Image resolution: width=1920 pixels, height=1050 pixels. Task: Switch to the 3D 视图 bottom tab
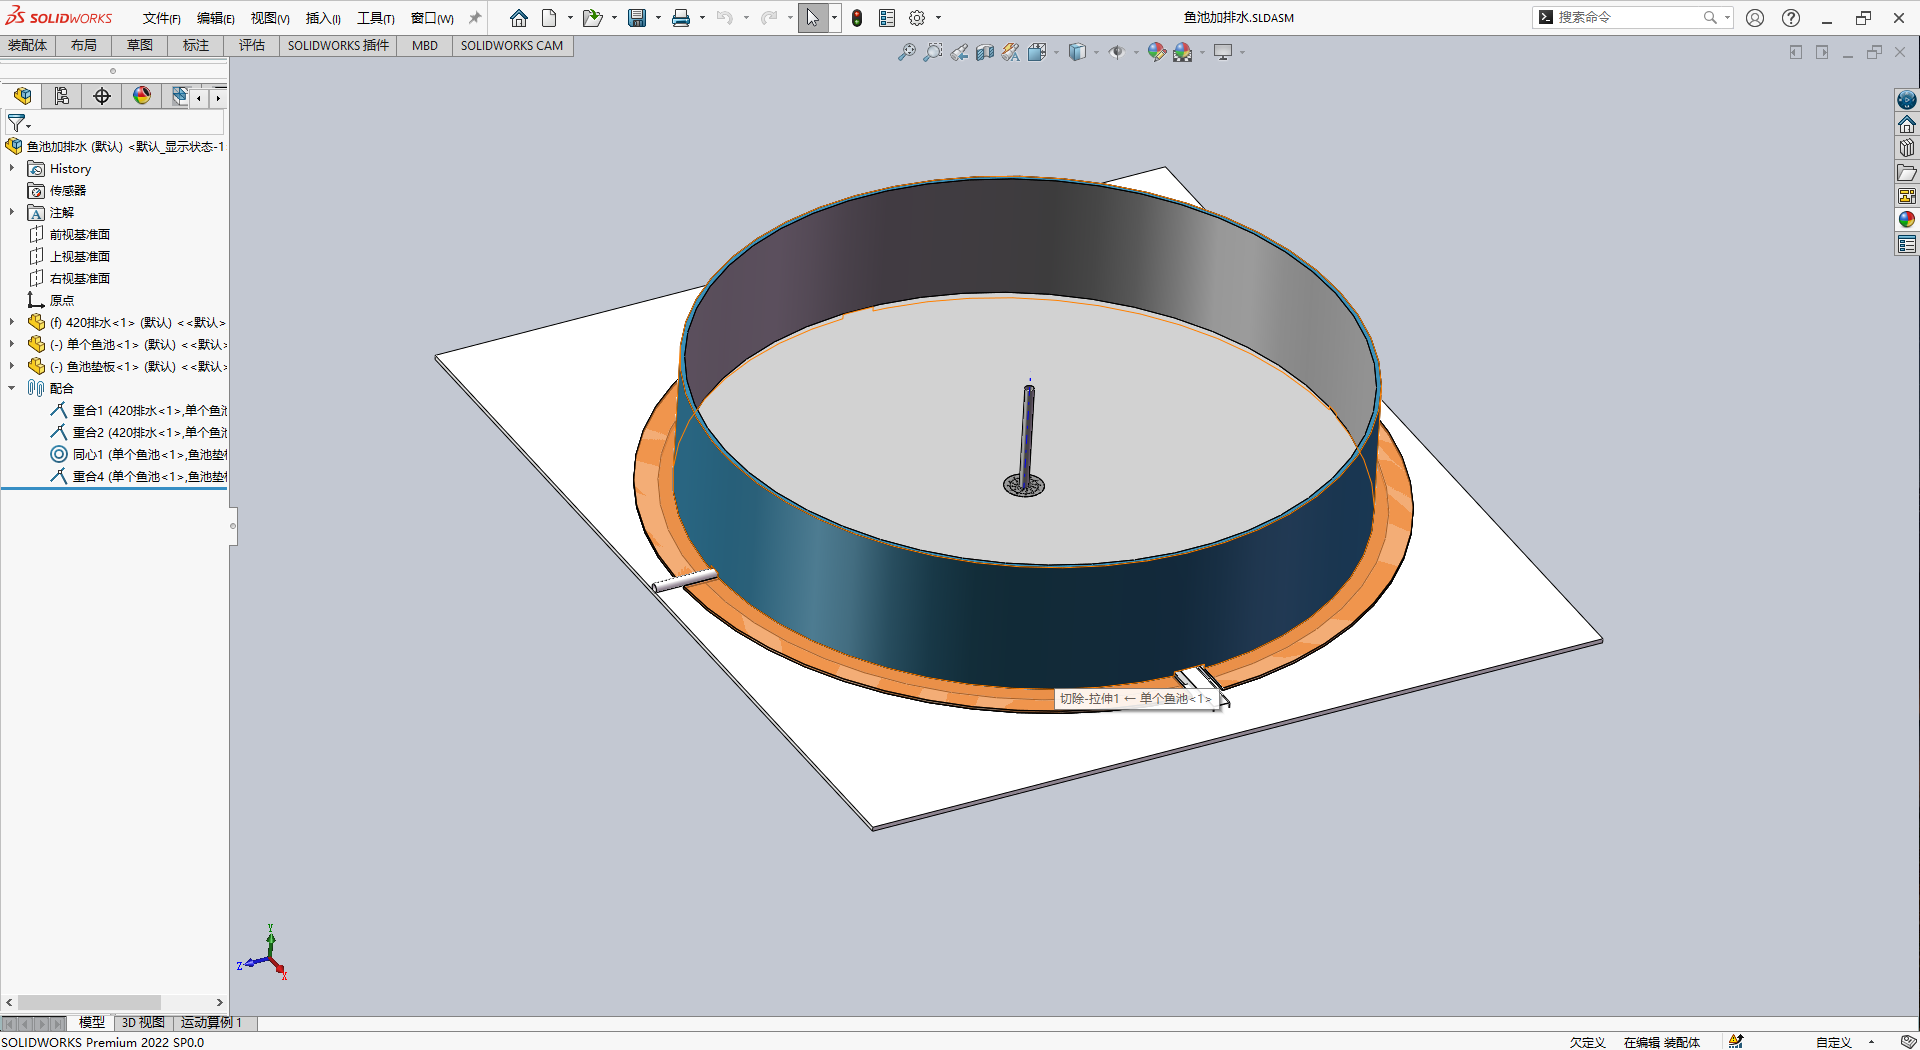[143, 1023]
